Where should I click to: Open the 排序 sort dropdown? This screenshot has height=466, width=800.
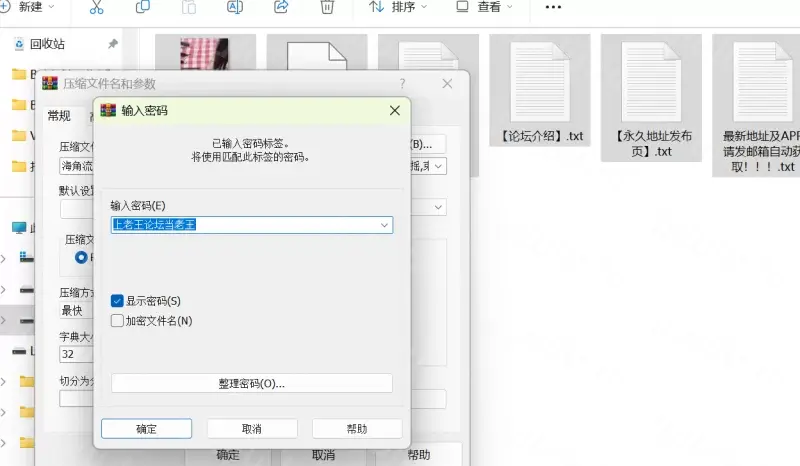pyautogui.click(x=398, y=7)
